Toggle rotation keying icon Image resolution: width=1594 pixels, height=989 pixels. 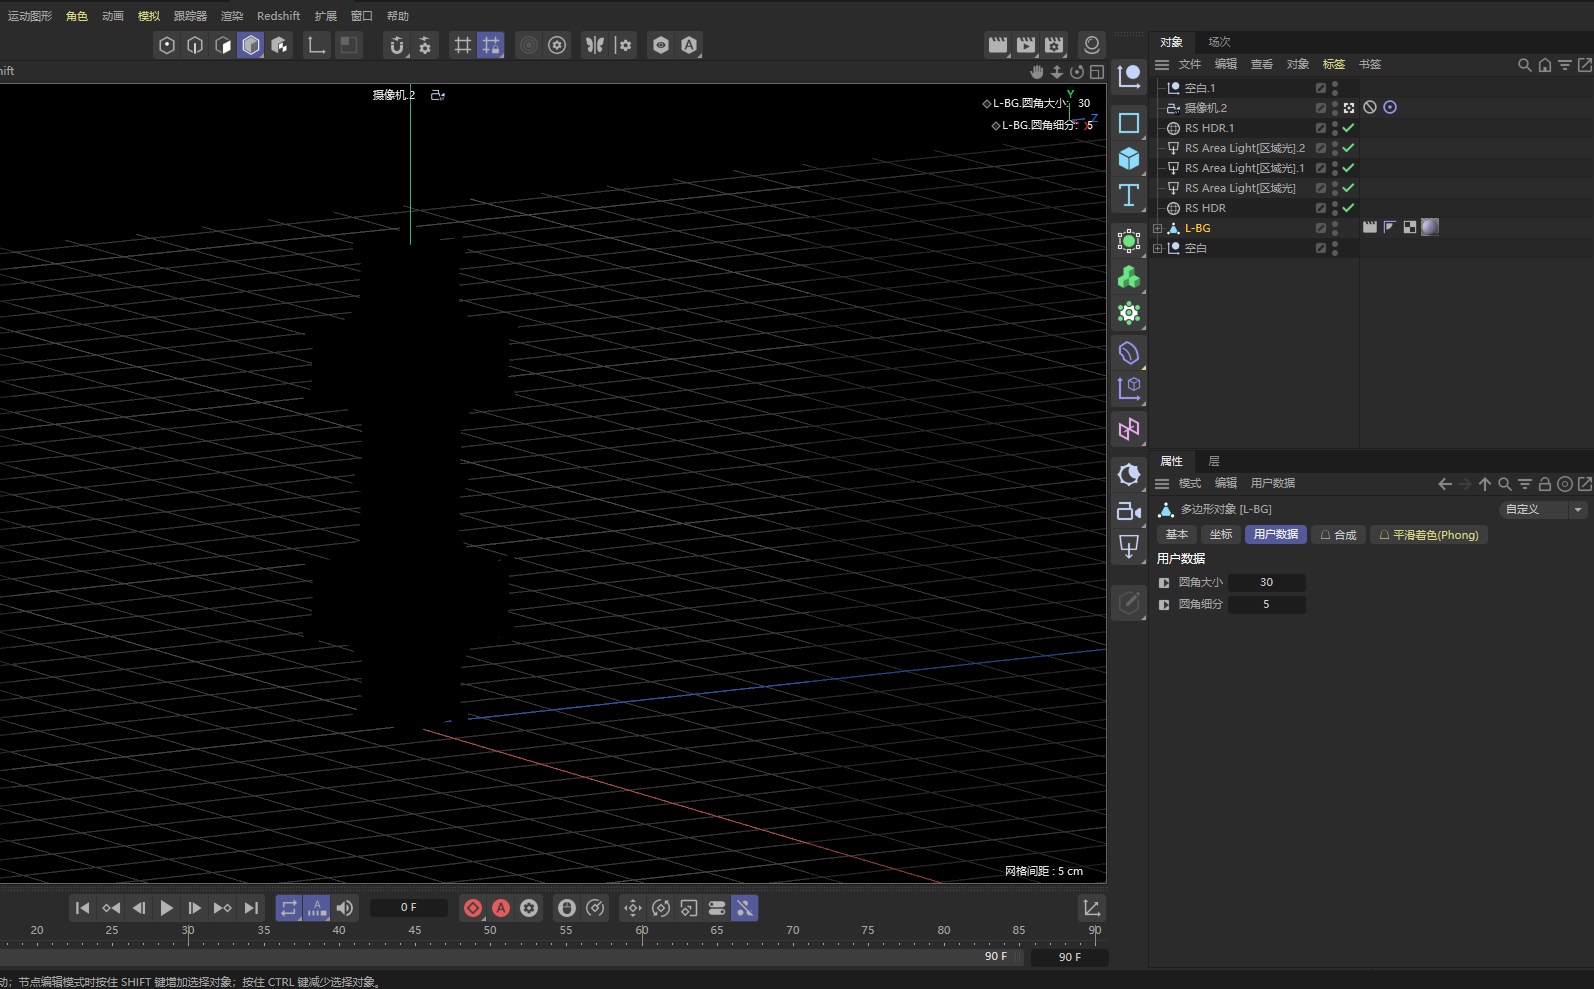tap(661, 908)
